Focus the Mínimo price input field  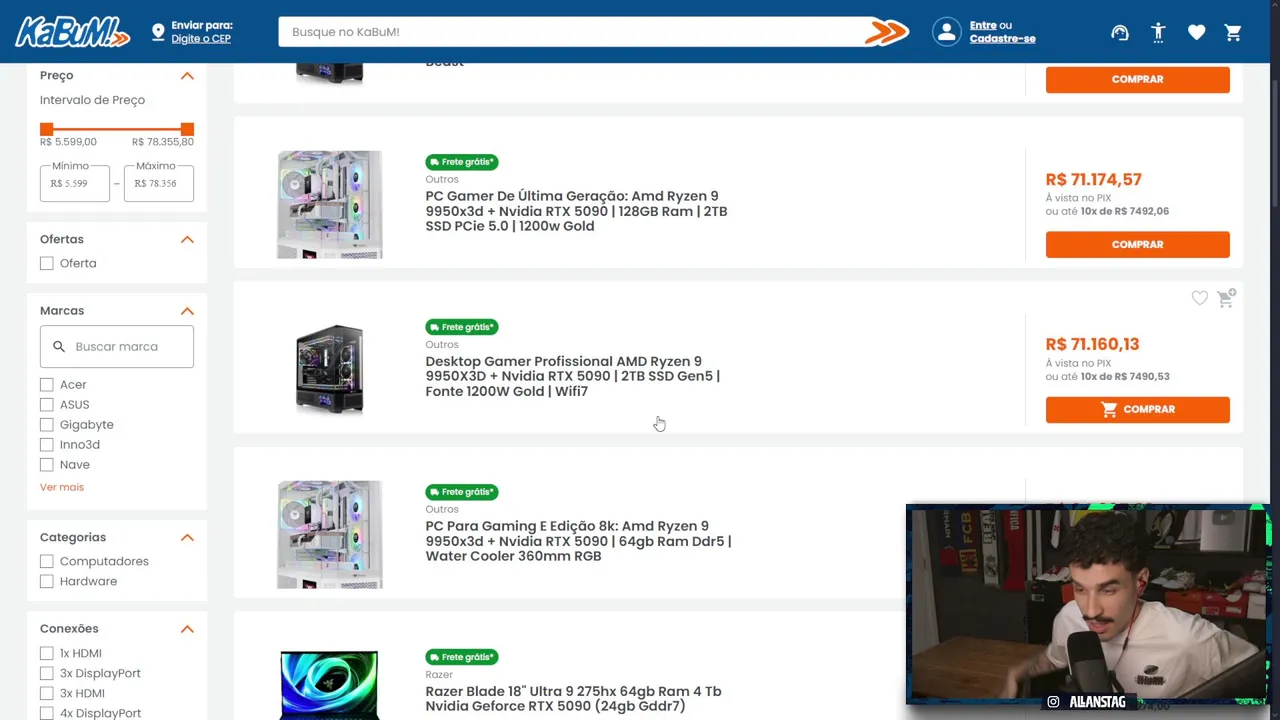(x=75, y=184)
